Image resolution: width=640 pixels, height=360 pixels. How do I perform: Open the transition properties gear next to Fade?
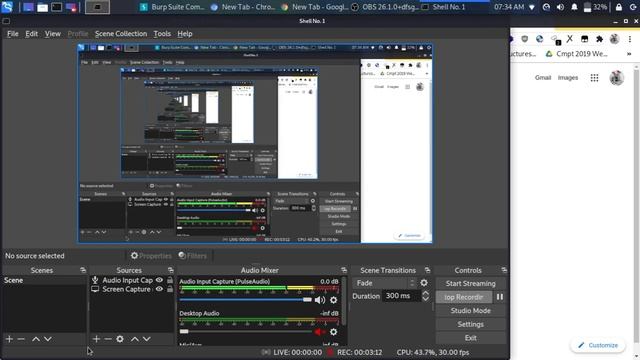424,283
